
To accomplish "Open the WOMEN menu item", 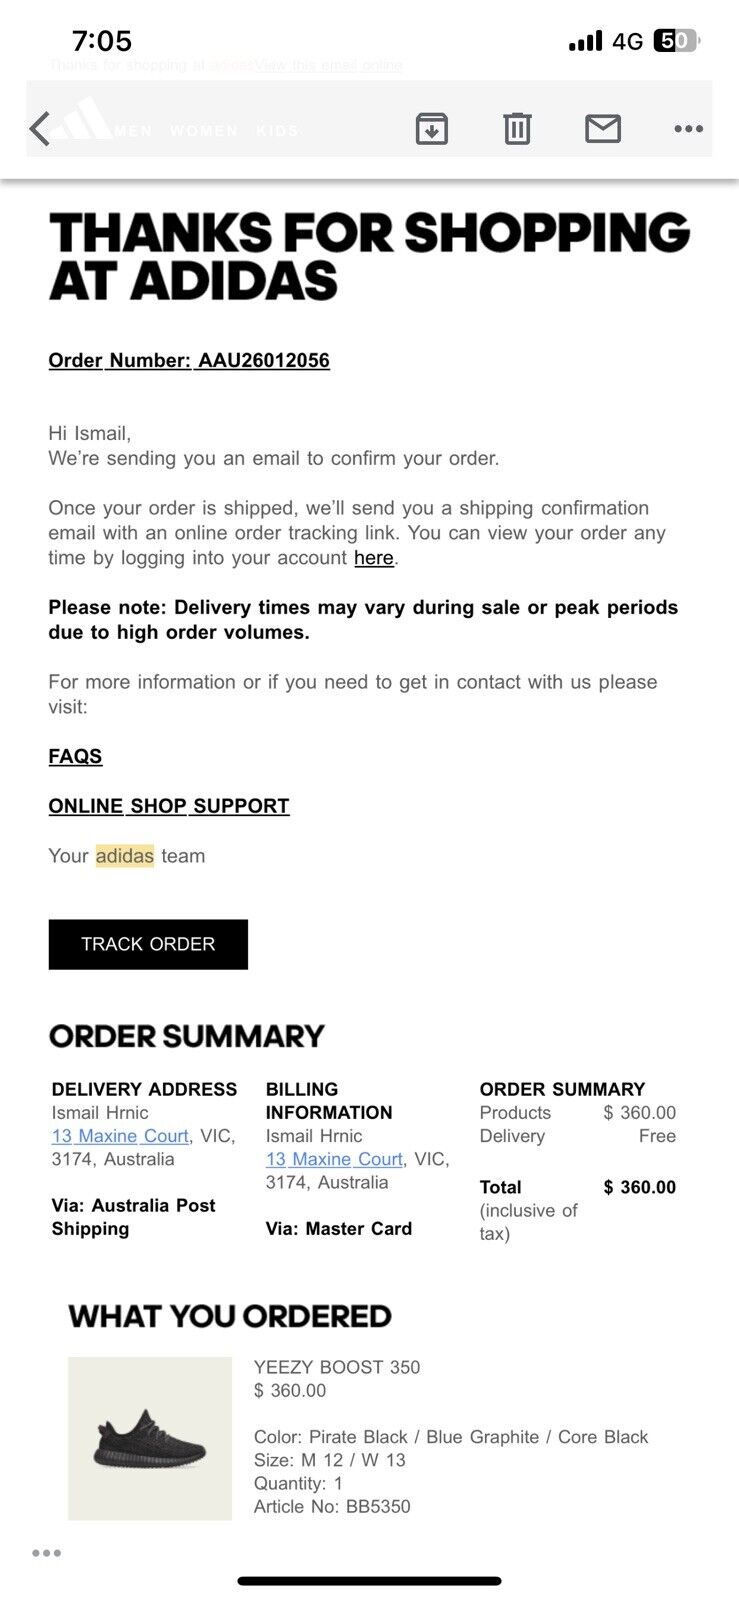I will pos(204,131).
